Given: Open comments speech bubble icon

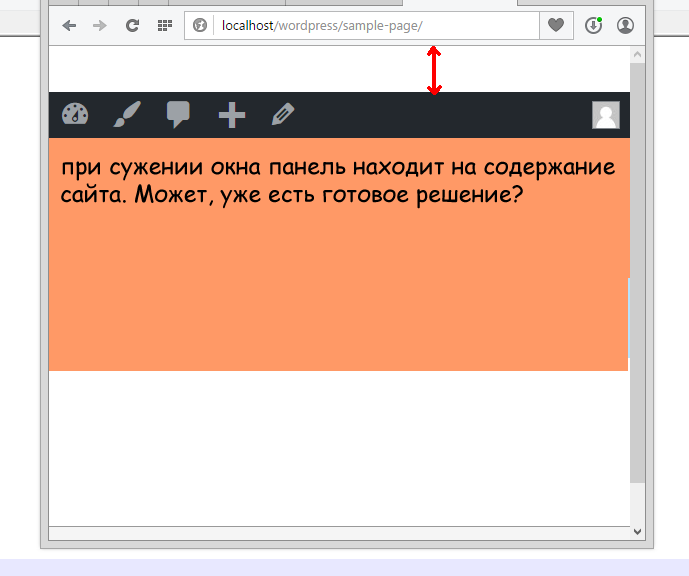Looking at the screenshot, I should coord(178,114).
